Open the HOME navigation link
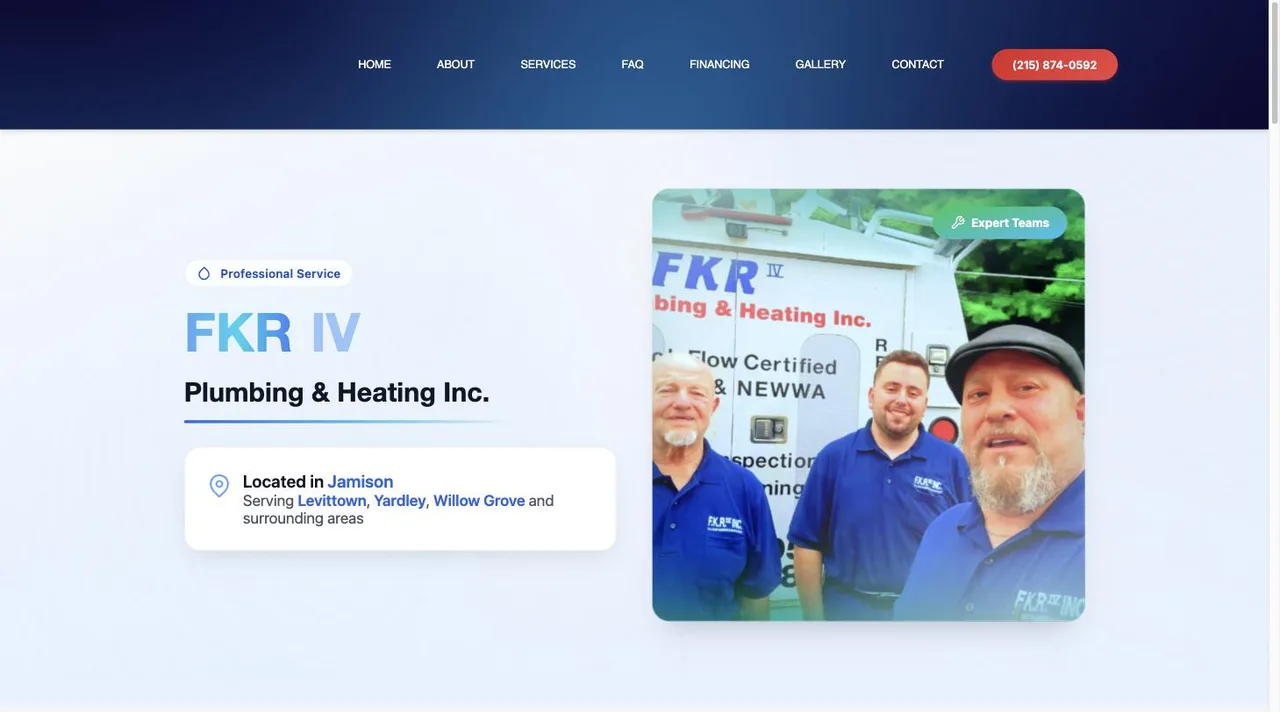This screenshot has width=1280, height=712. click(374, 64)
